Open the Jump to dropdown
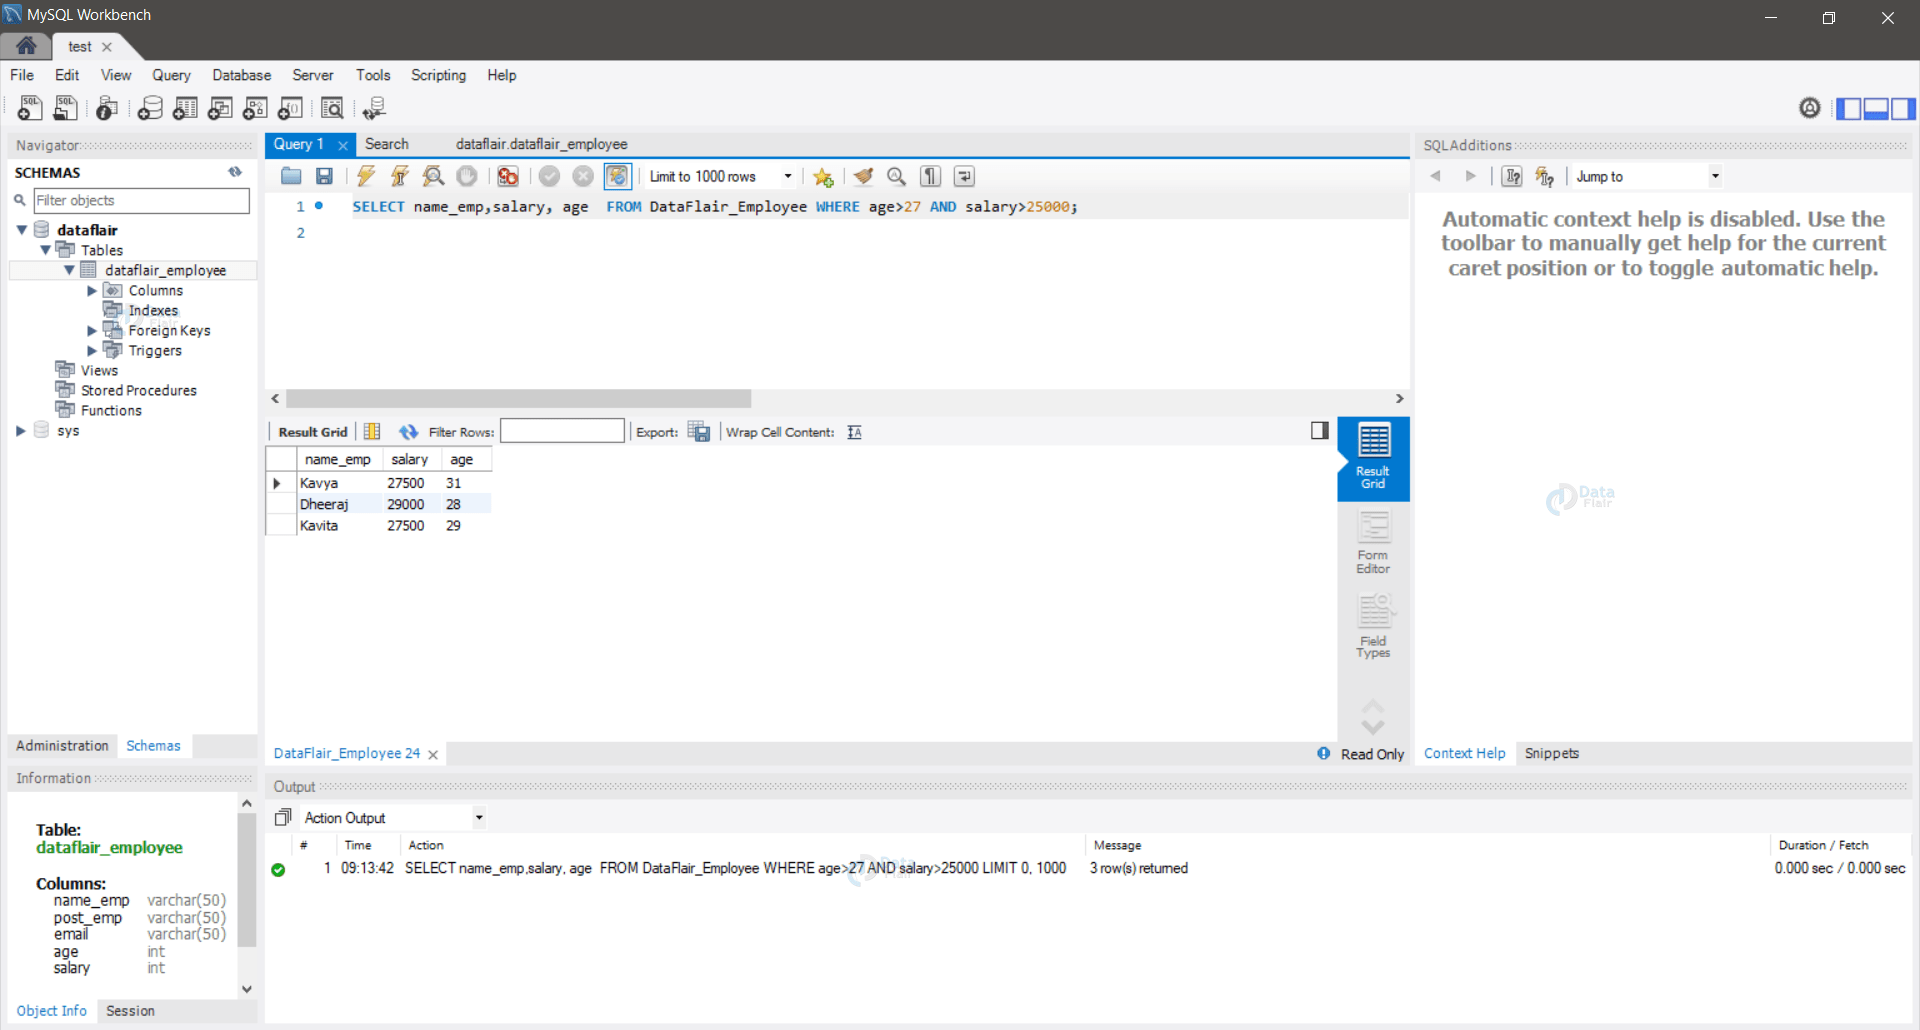This screenshot has width=1920, height=1030. (1715, 176)
